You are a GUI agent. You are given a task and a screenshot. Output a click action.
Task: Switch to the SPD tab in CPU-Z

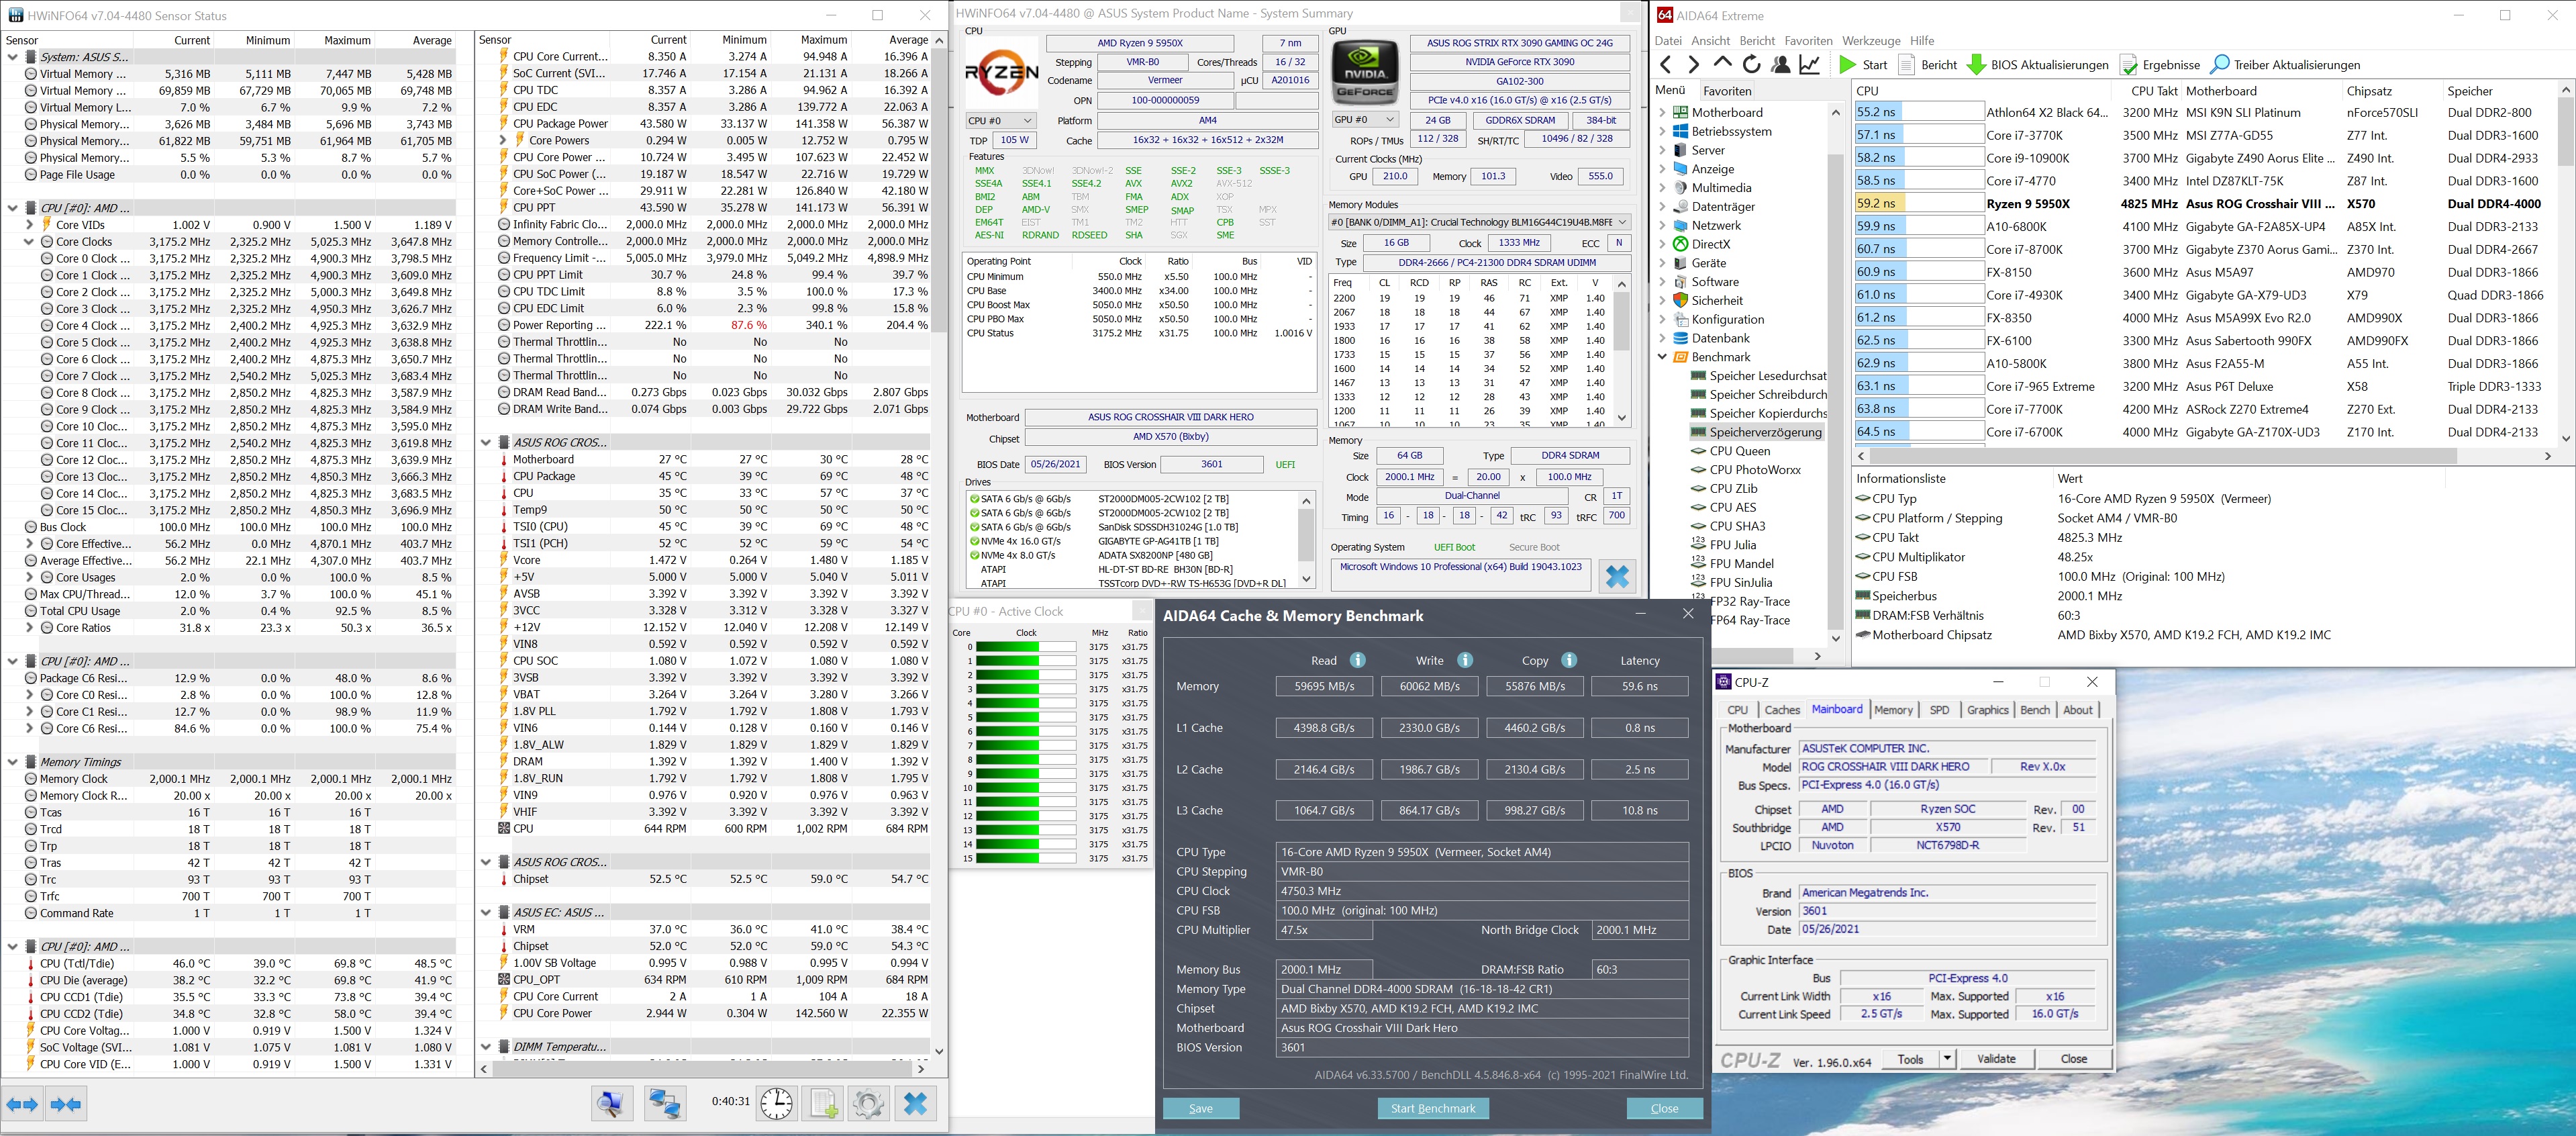[1939, 710]
